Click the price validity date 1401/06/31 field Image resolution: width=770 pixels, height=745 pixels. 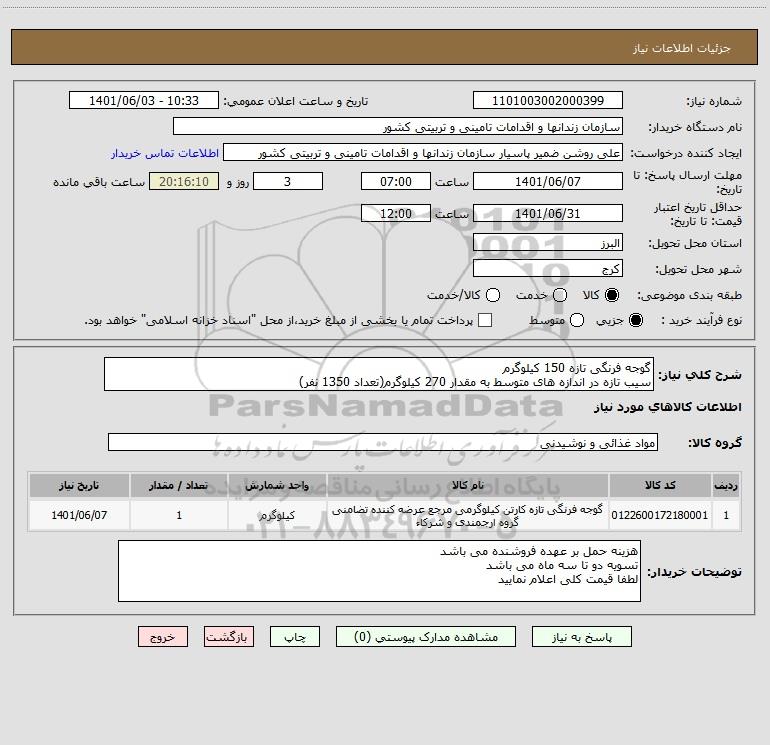coord(548,213)
